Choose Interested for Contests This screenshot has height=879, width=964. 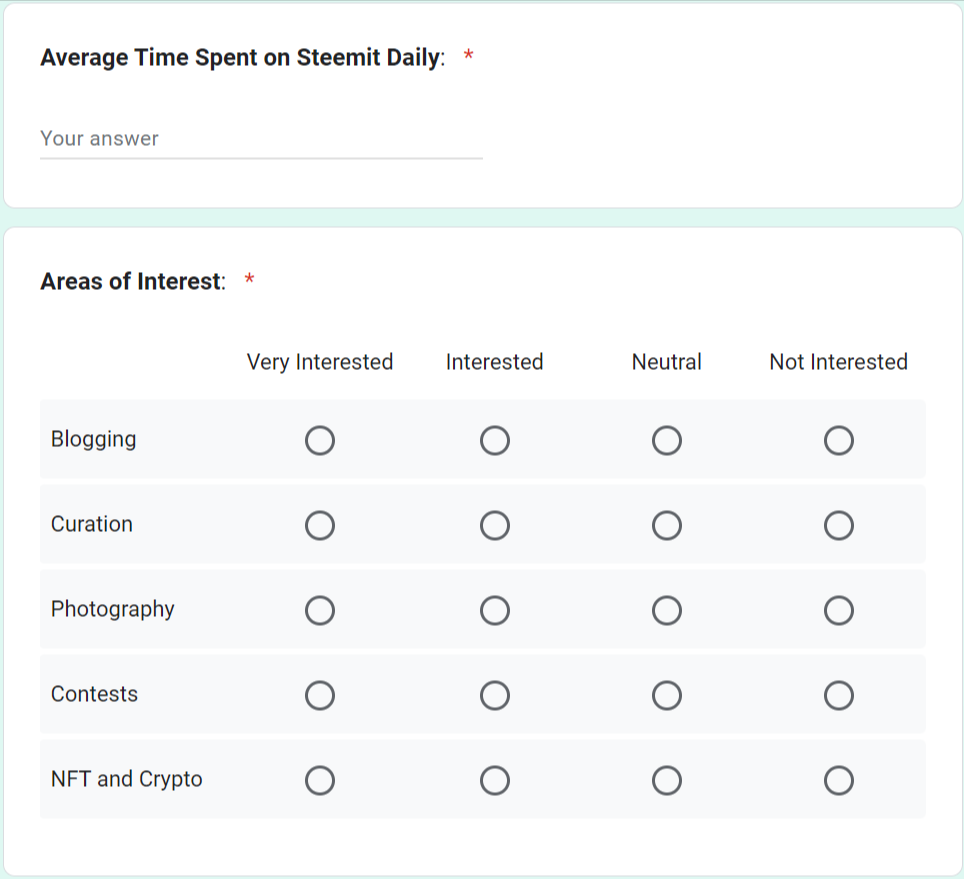click(495, 695)
